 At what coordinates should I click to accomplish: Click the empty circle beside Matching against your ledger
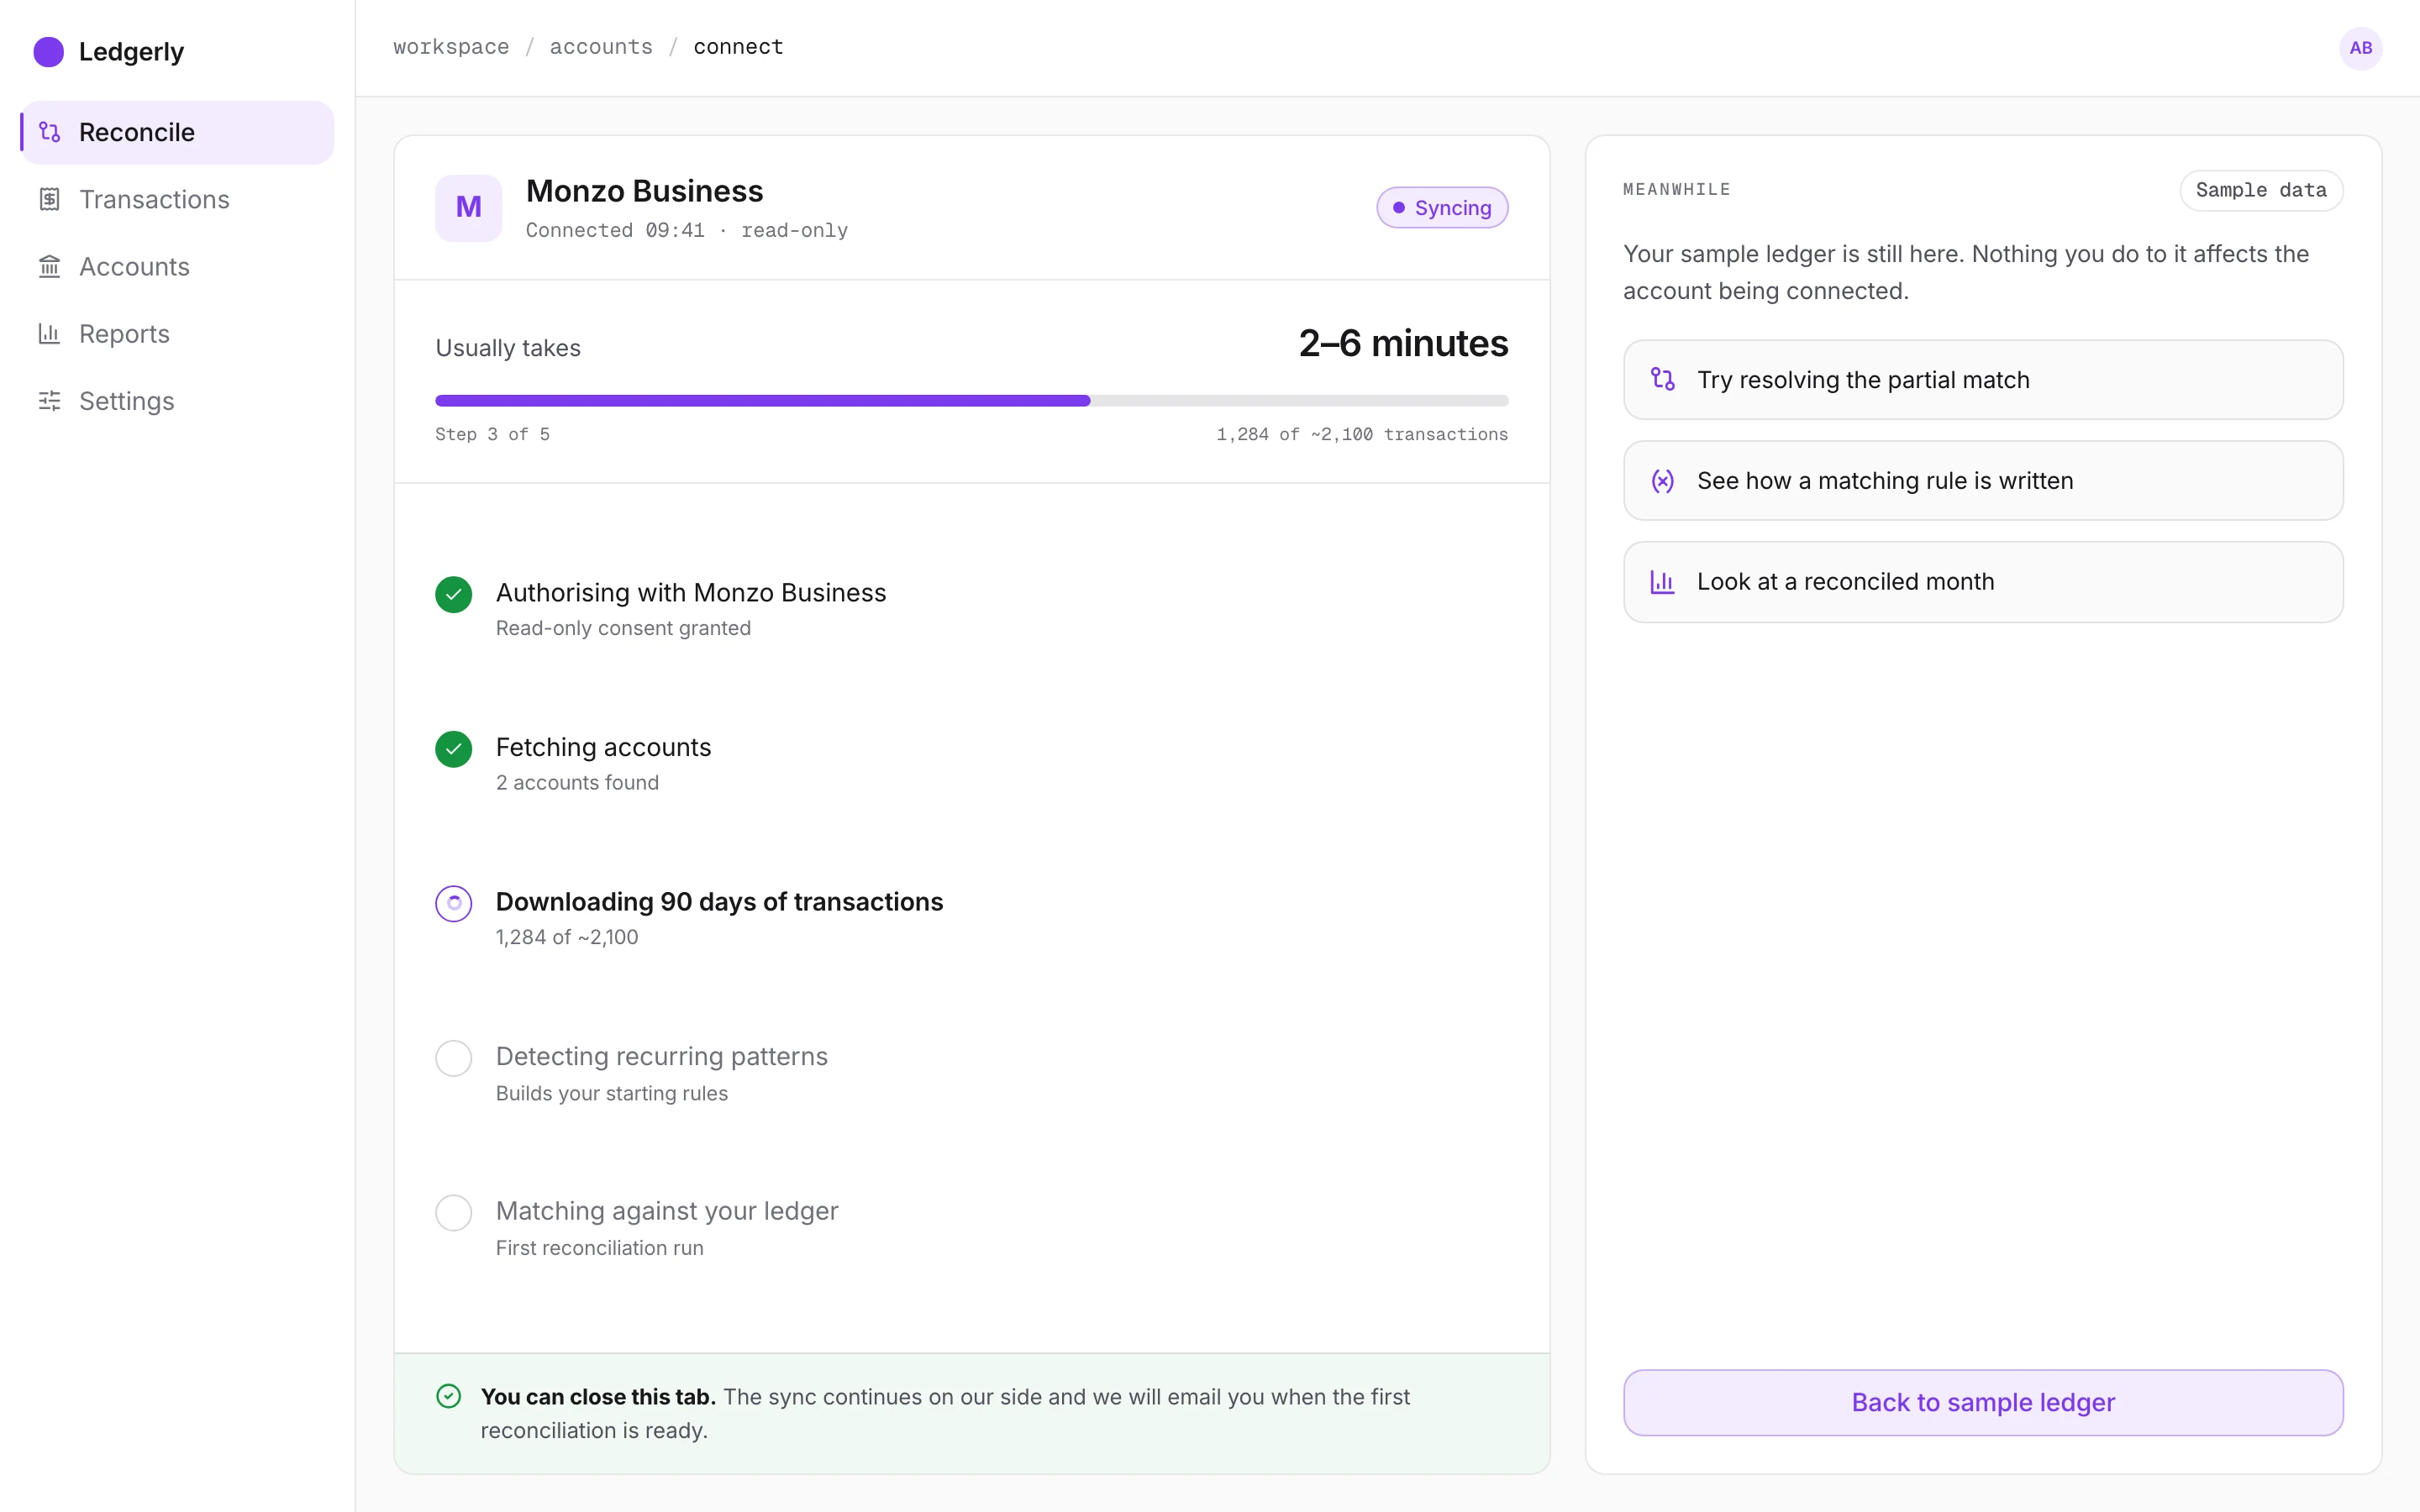coord(453,1213)
